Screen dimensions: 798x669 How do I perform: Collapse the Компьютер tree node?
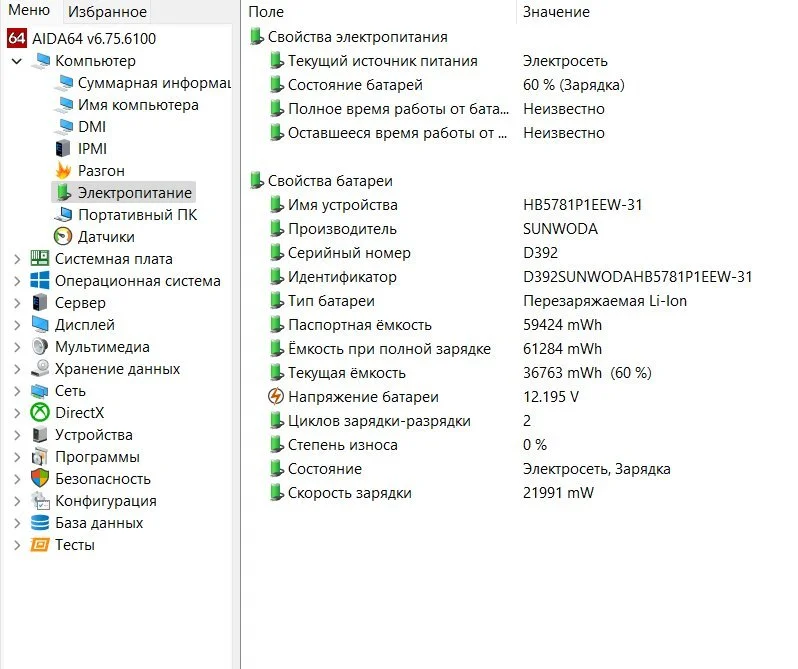[16, 61]
